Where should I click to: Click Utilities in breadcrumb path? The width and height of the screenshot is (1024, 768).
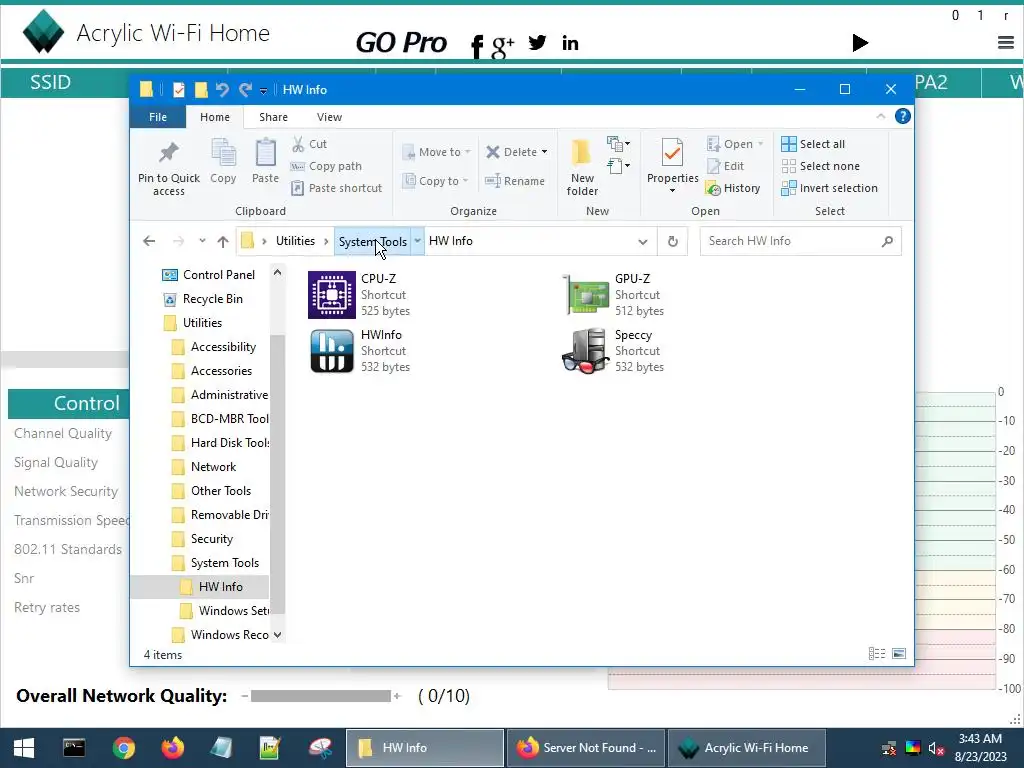click(295, 241)
